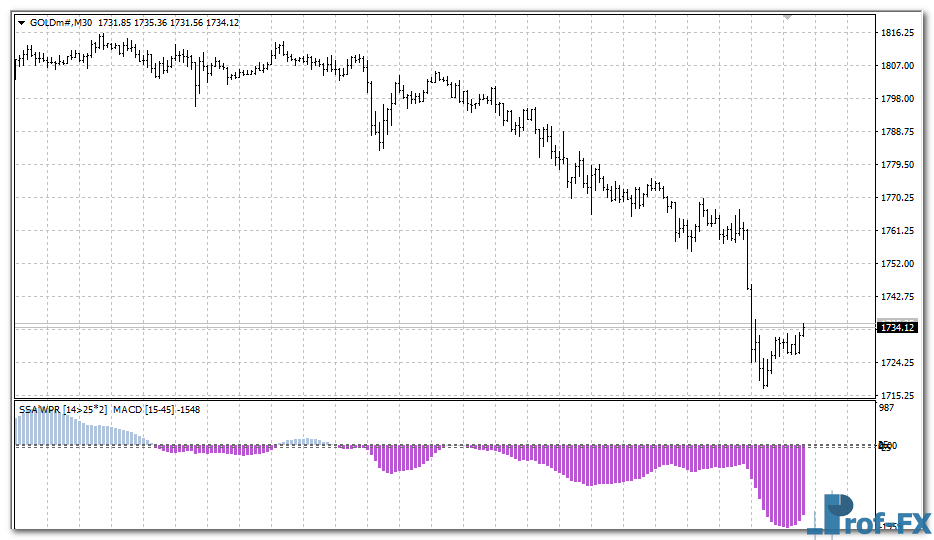Click the 1770.25 level on the price axis
Screen dimensions: 934x540
897,198
